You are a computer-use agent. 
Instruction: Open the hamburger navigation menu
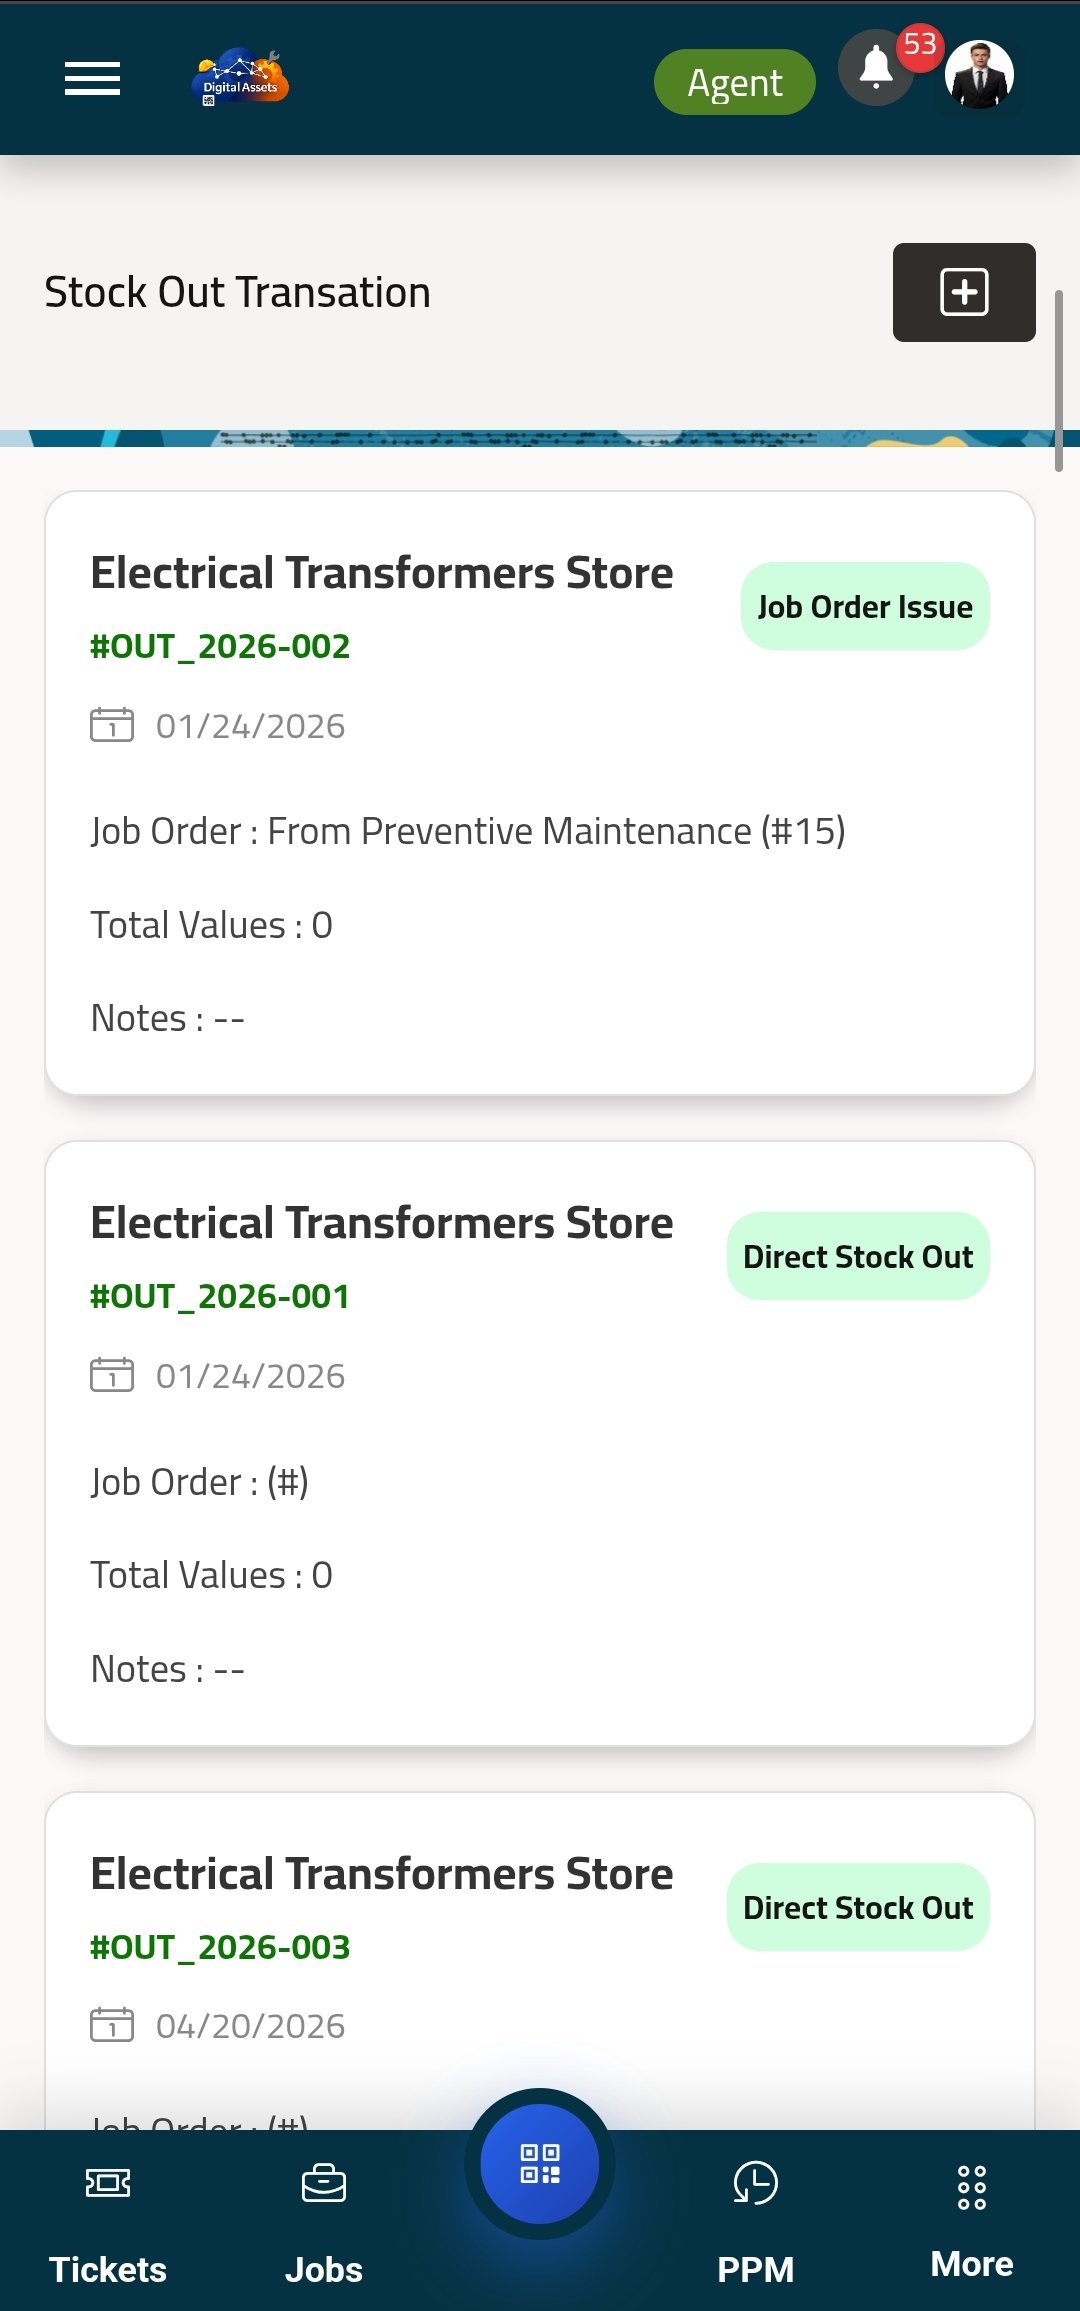(x=92, y=78)
